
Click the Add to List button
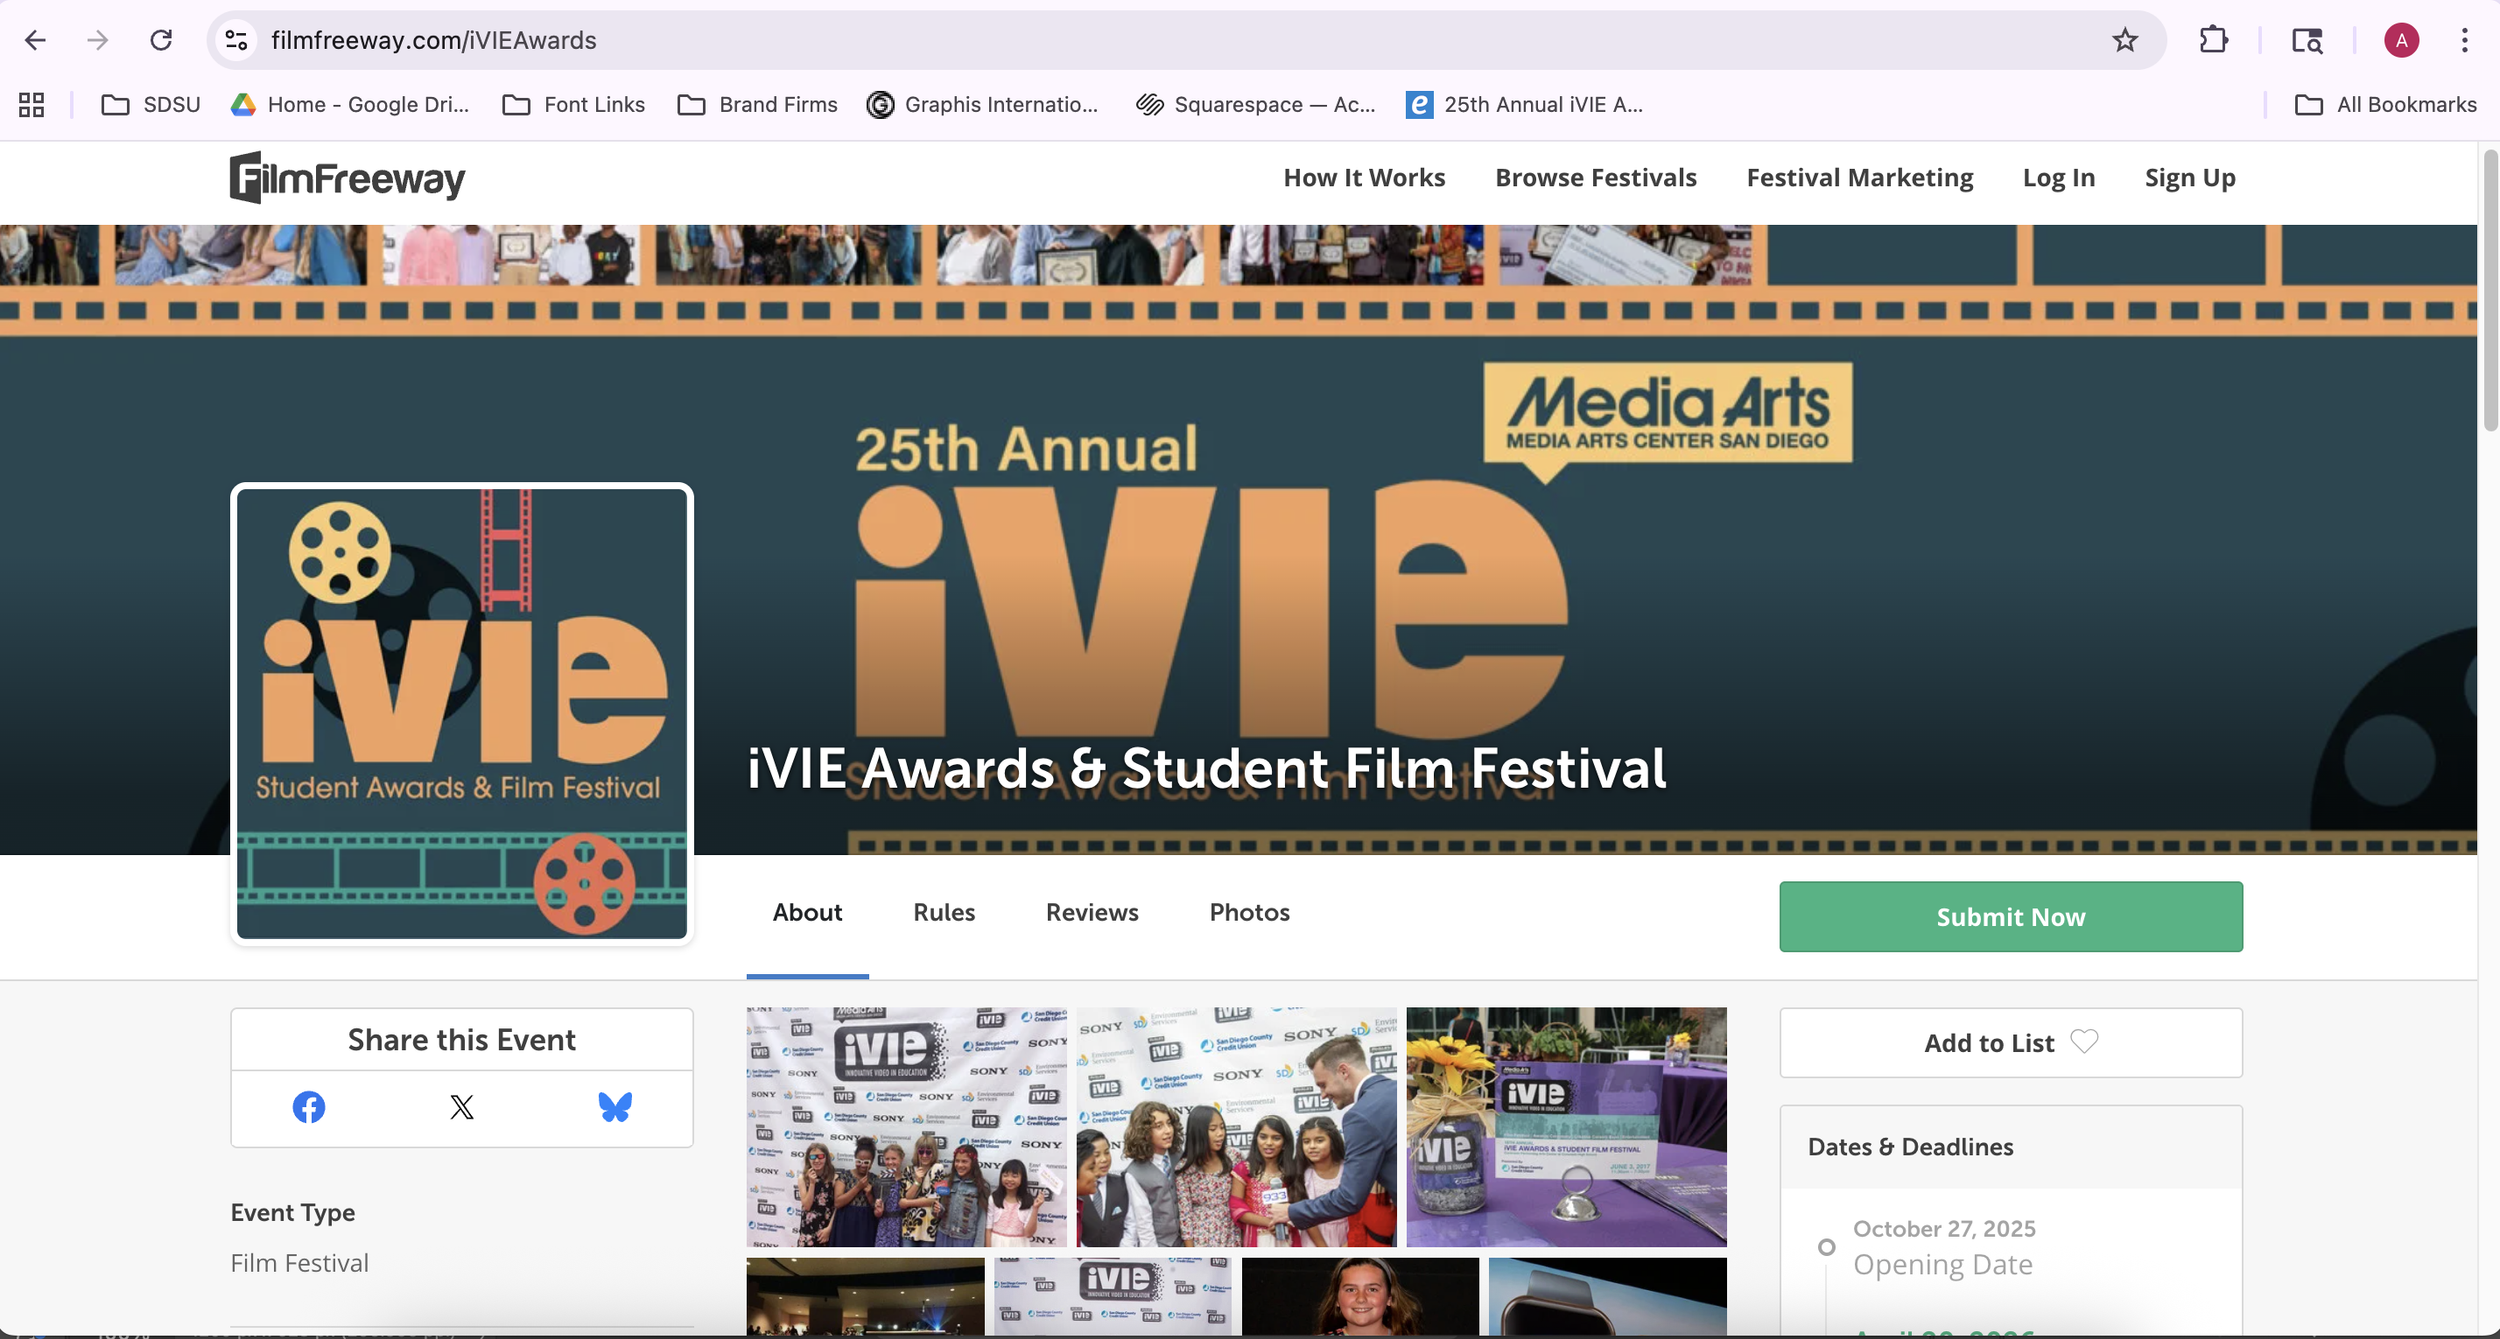(2011, 1043)
